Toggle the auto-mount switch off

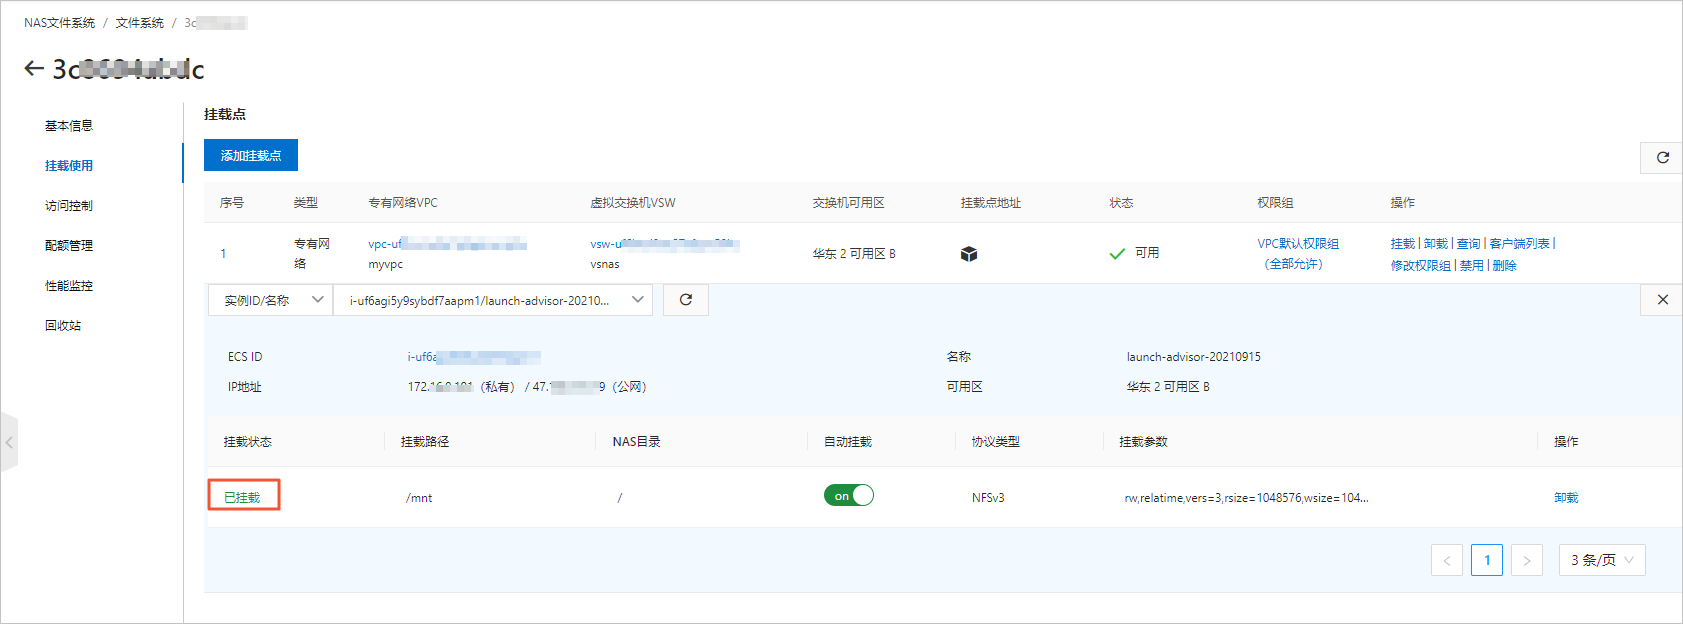pos(849,496)
